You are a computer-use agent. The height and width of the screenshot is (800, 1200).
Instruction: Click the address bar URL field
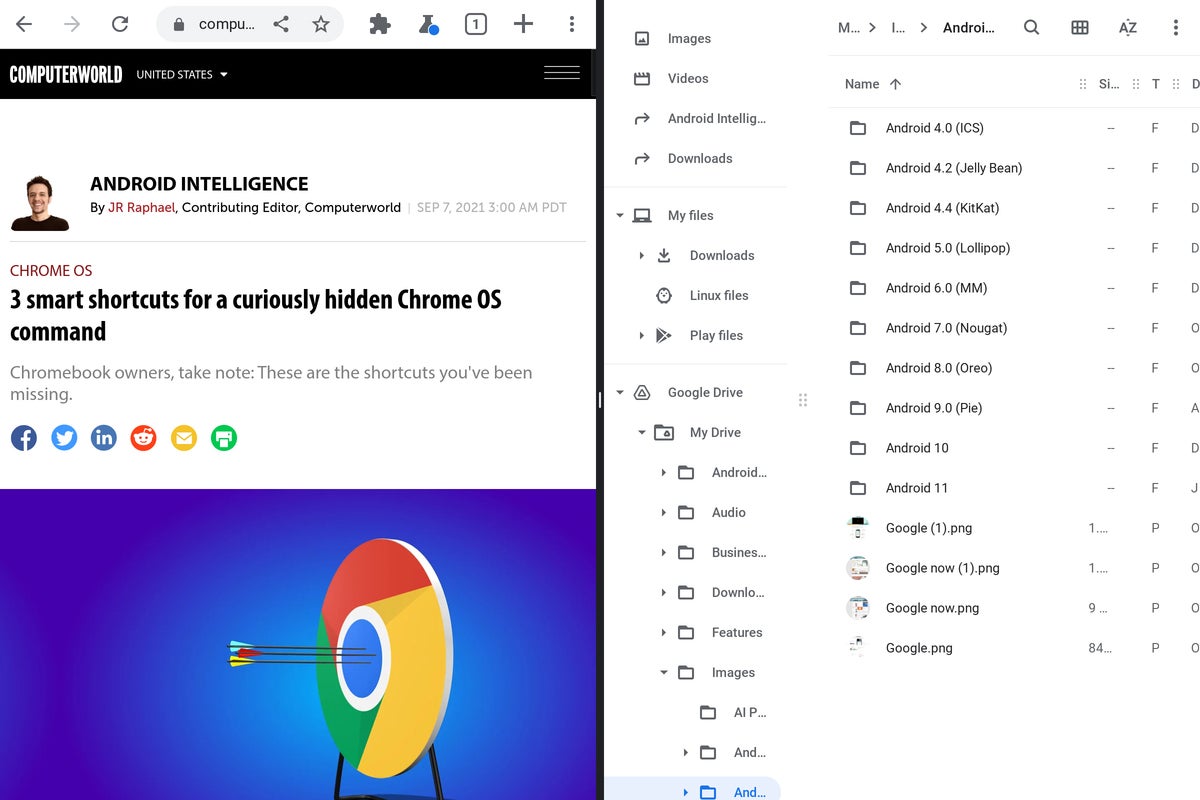[226, 24]
